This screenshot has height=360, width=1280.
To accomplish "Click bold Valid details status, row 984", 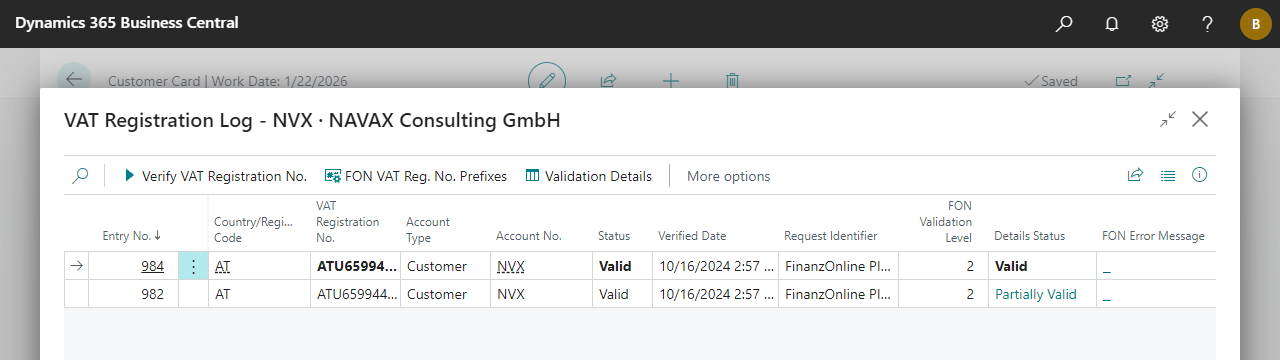I will click(1011, 266).
